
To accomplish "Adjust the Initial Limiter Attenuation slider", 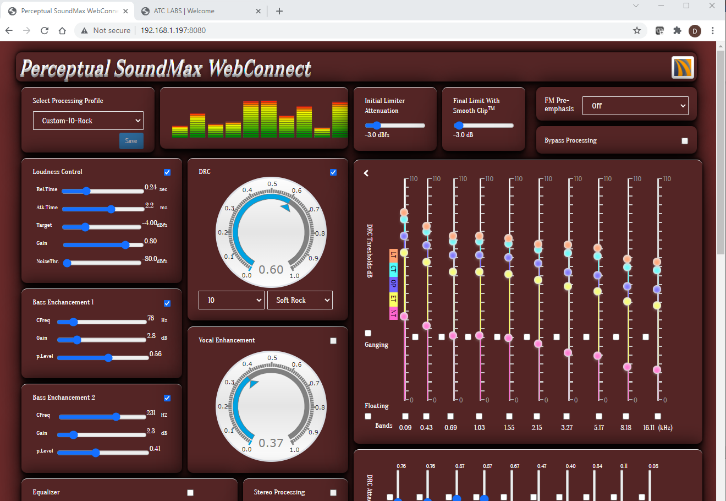I will pos(394,125).
